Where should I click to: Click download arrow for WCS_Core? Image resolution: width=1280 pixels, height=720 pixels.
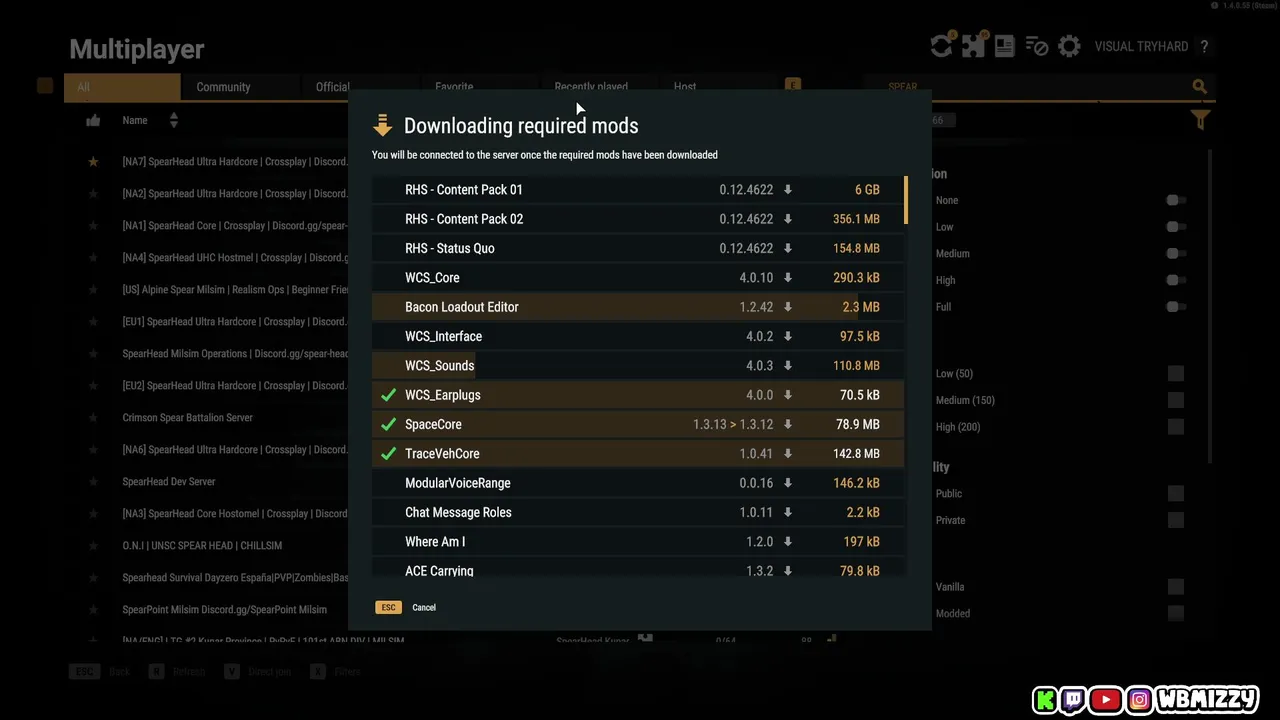tap(788, 278)
